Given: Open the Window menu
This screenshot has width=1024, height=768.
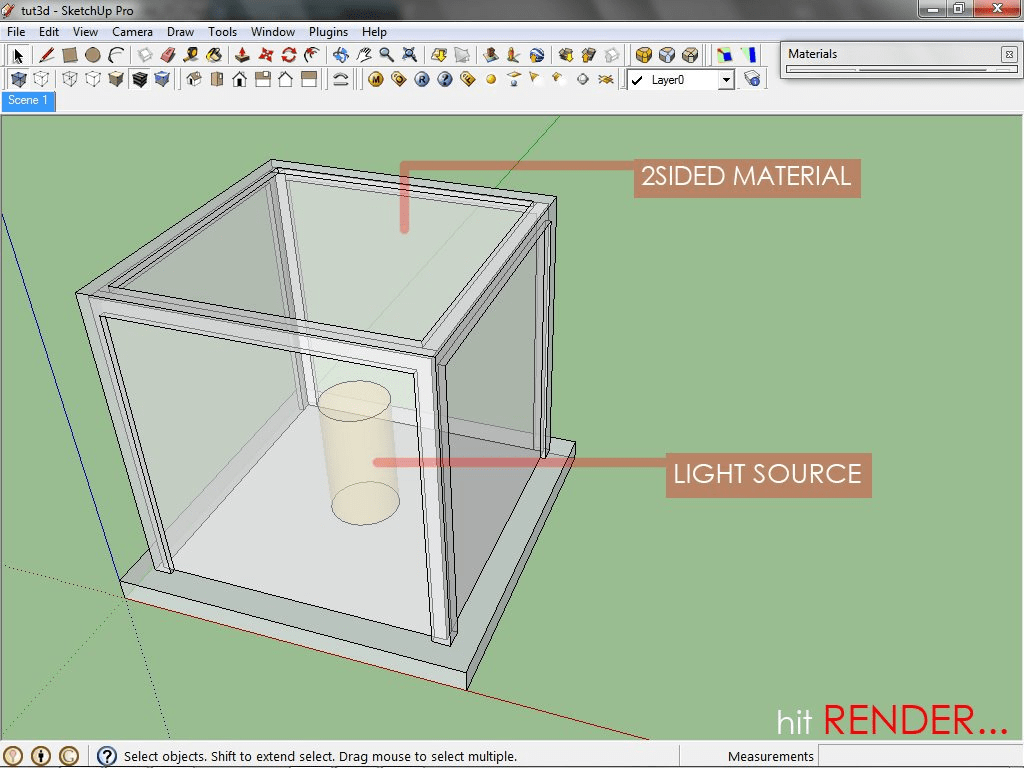Looking at the screenshot, I should tap(272, 31).
